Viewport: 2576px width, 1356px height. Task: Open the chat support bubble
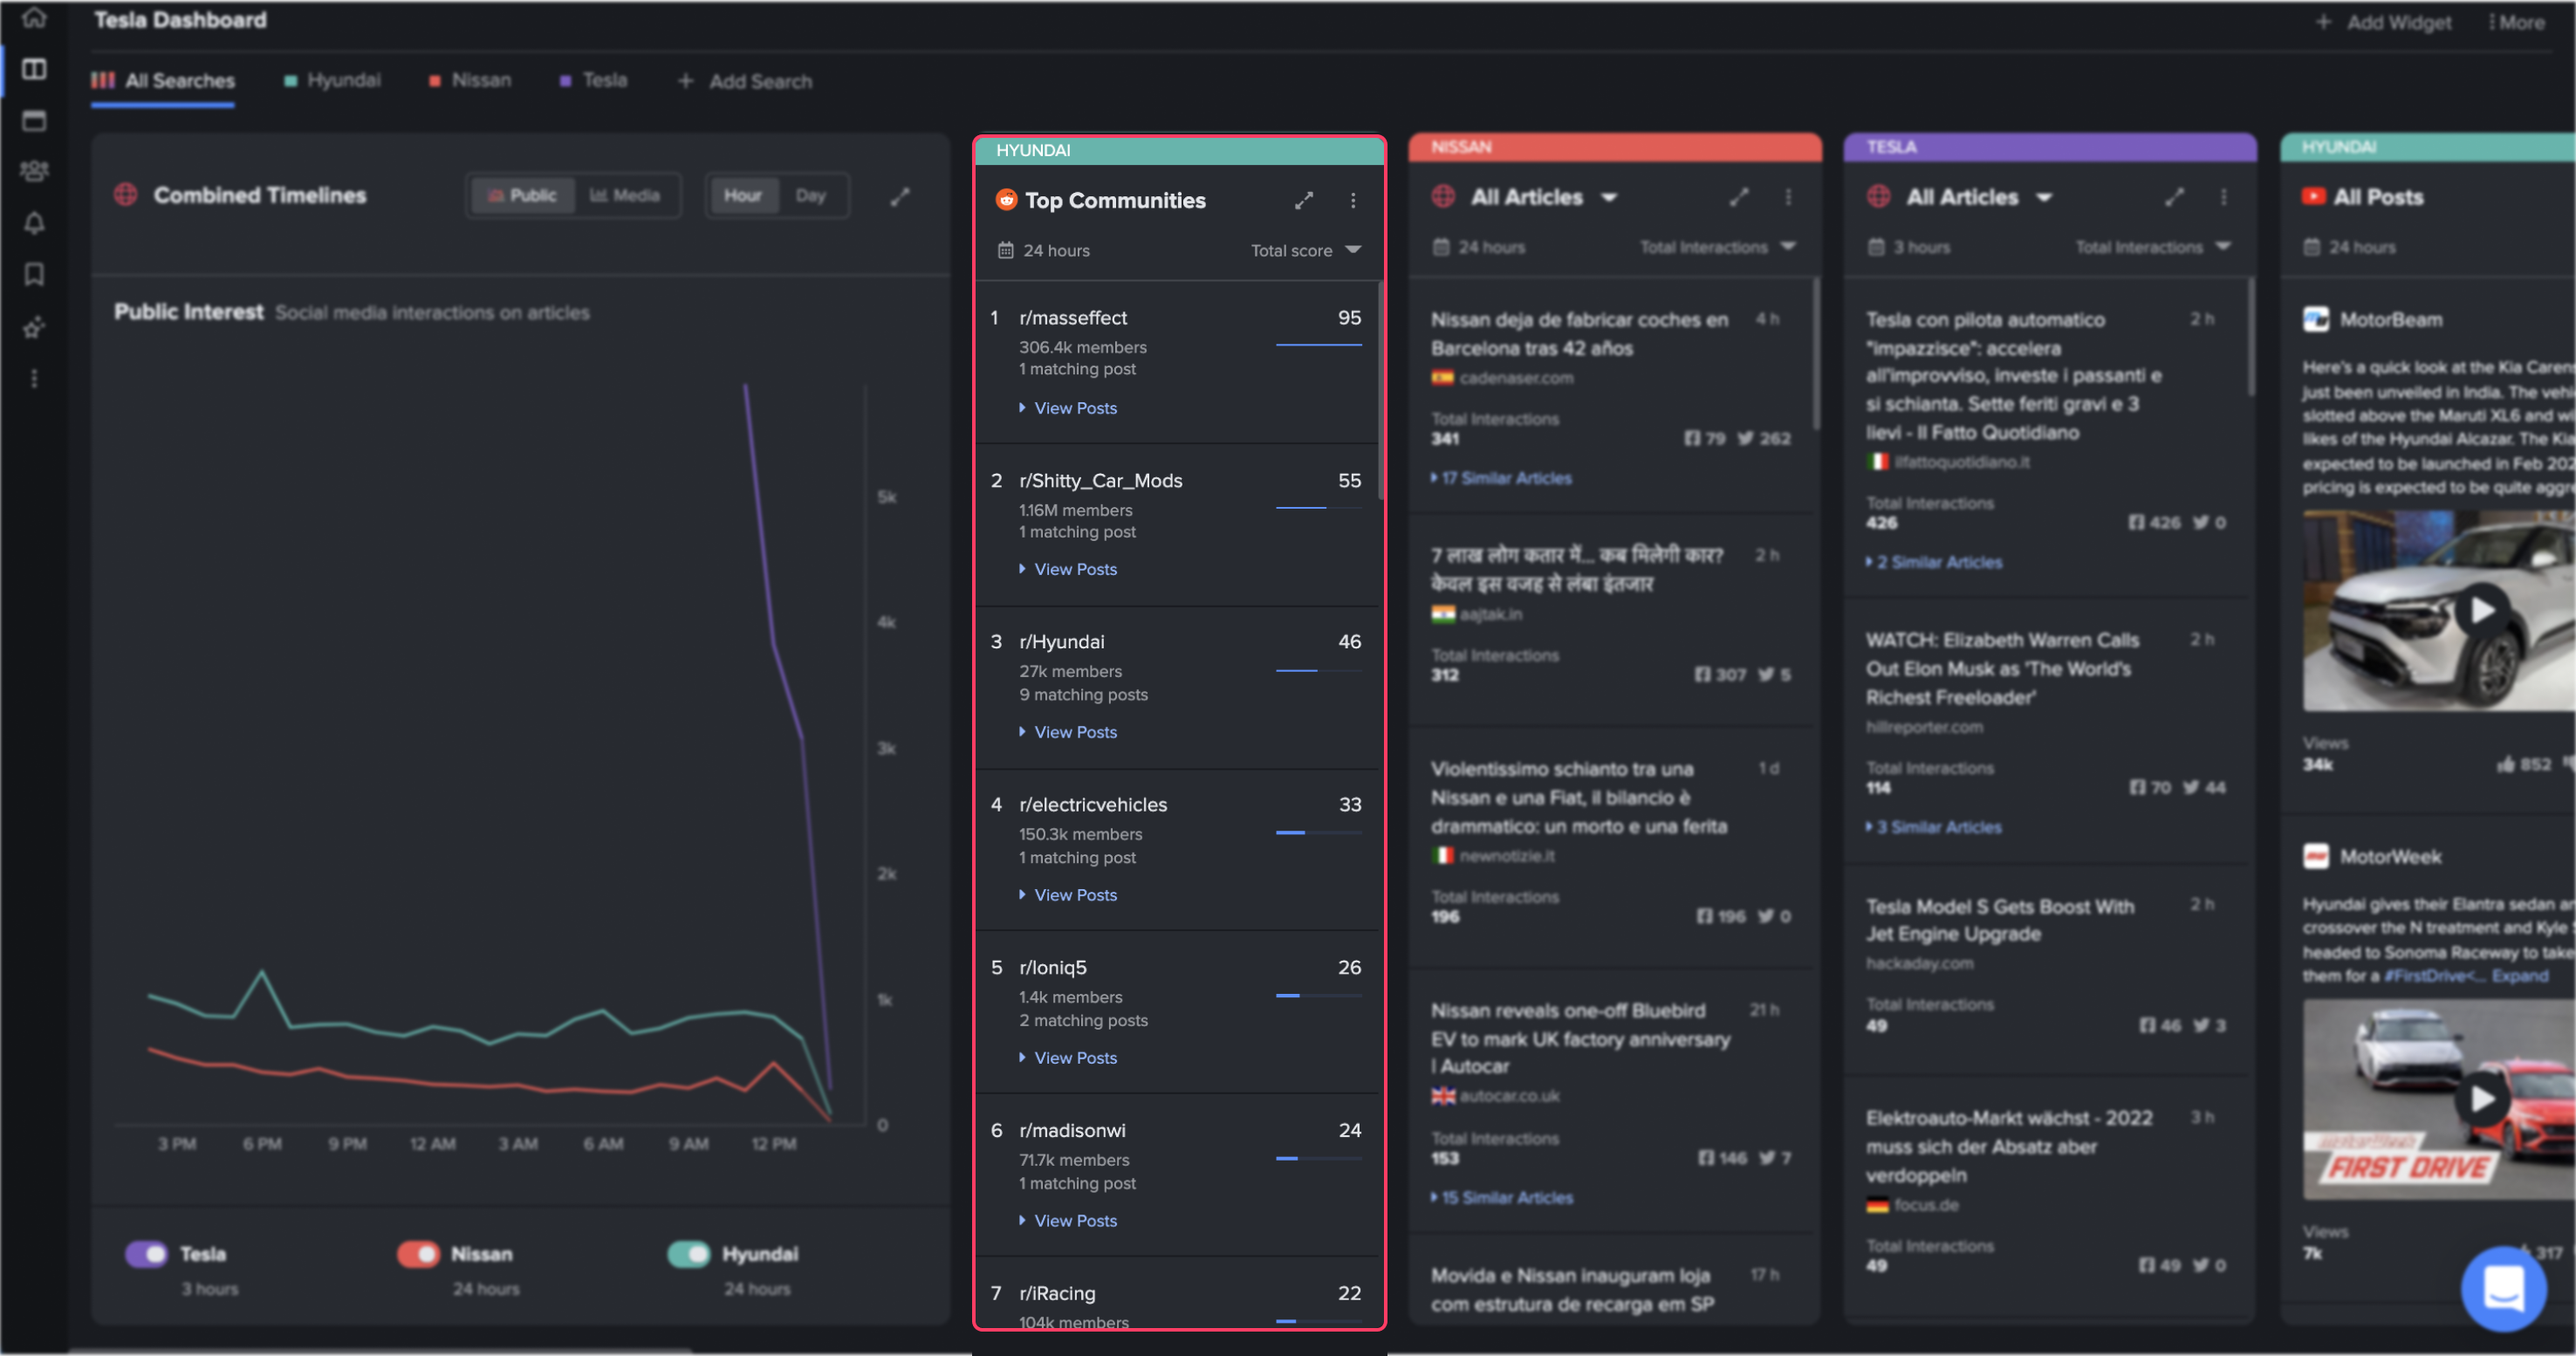(x=2504, y=1288)
